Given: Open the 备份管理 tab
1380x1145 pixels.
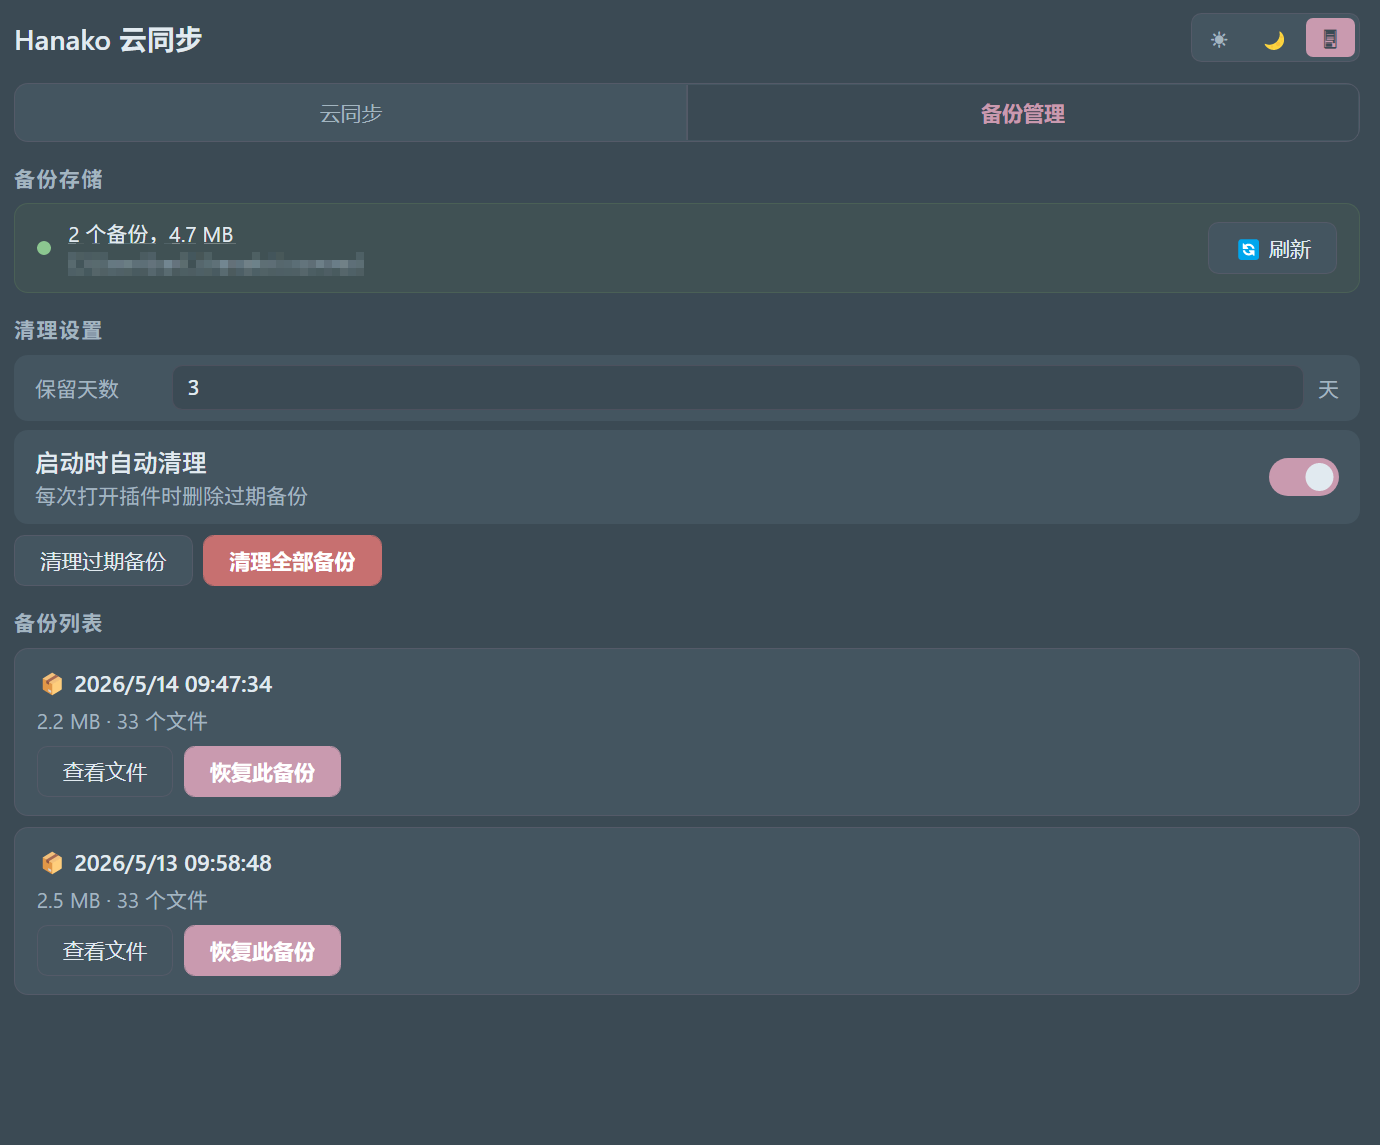Looking at the screenshot, I should (x=1023, y=113).
